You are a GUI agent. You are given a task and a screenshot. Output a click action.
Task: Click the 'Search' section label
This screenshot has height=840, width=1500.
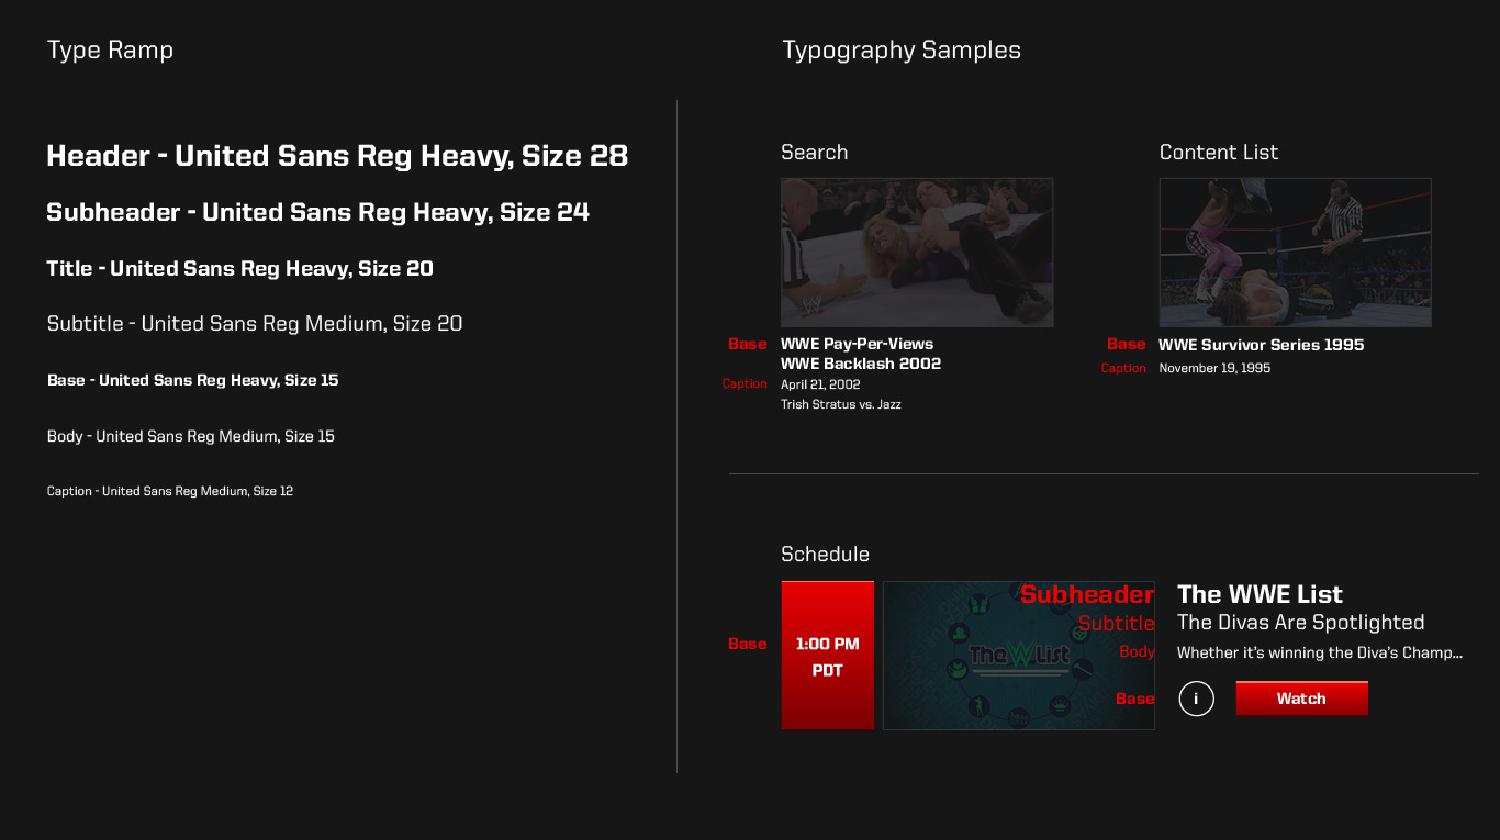point(814,152)
